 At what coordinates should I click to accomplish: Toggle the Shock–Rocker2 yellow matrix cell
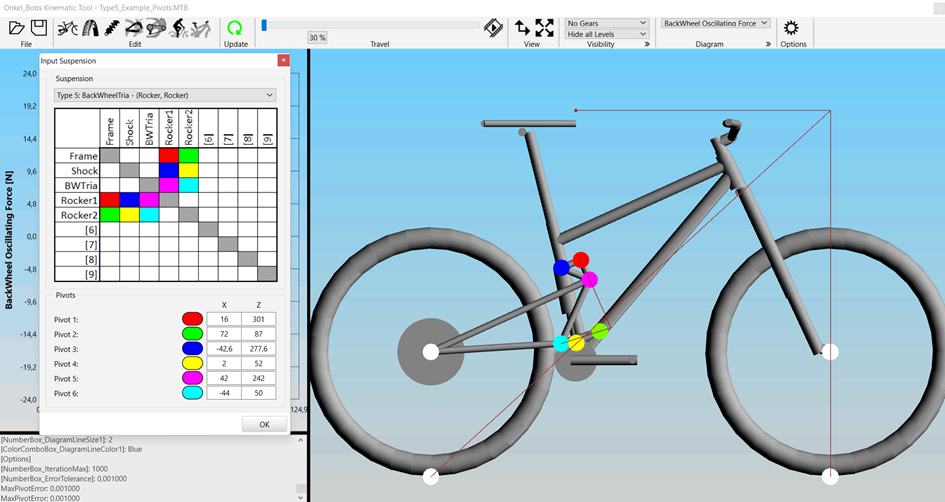click(x=187, y=171)
